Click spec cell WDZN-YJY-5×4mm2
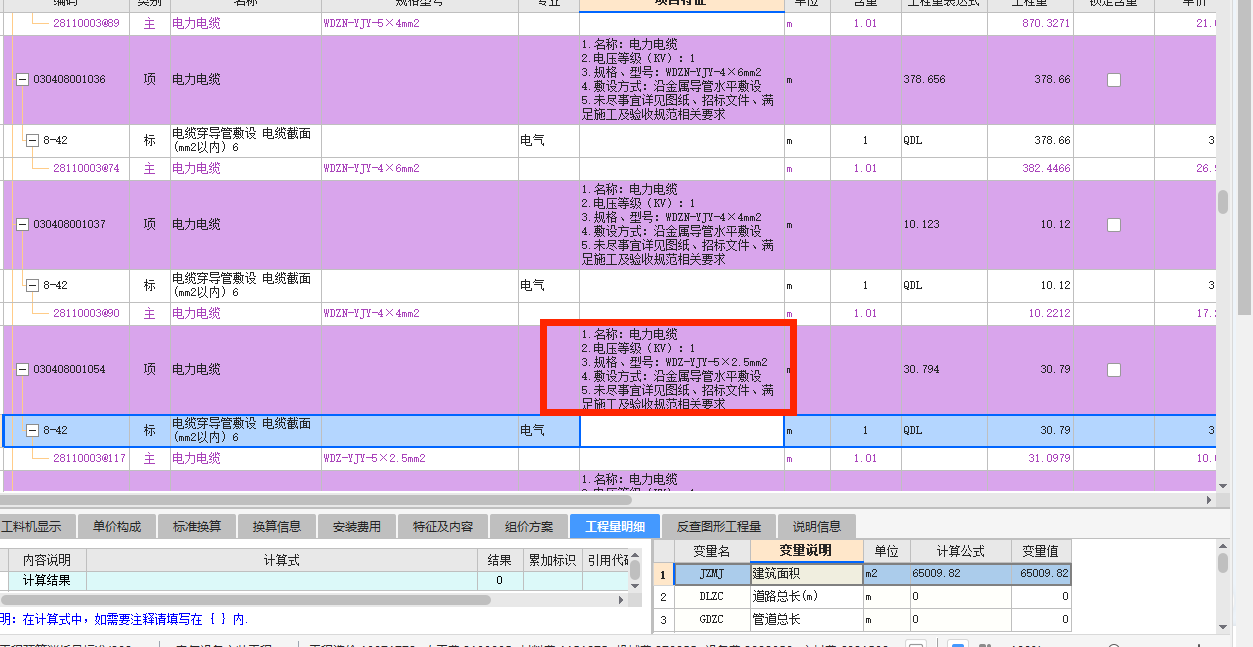This screenshot has width=1253, height=647. [371, 23]
